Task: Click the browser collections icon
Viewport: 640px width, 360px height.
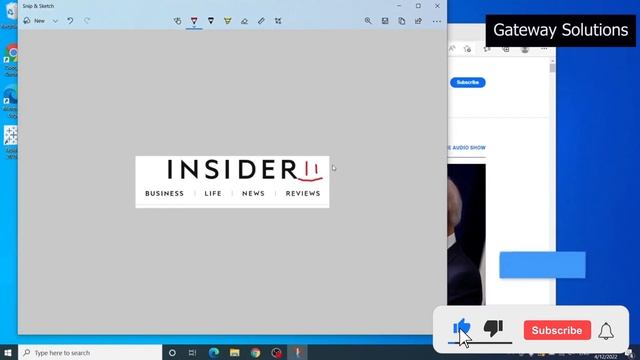Action: [506, 49]
